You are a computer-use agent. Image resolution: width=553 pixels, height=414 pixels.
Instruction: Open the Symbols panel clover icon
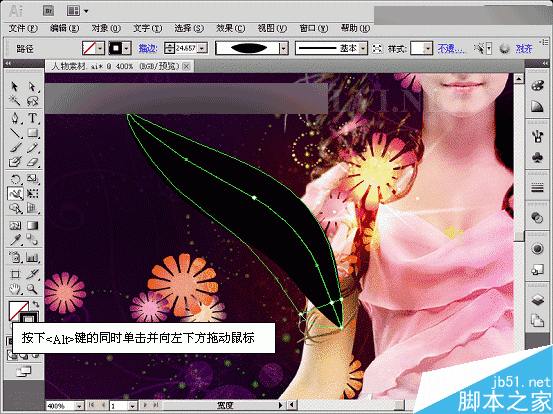[x=537, y=157]
